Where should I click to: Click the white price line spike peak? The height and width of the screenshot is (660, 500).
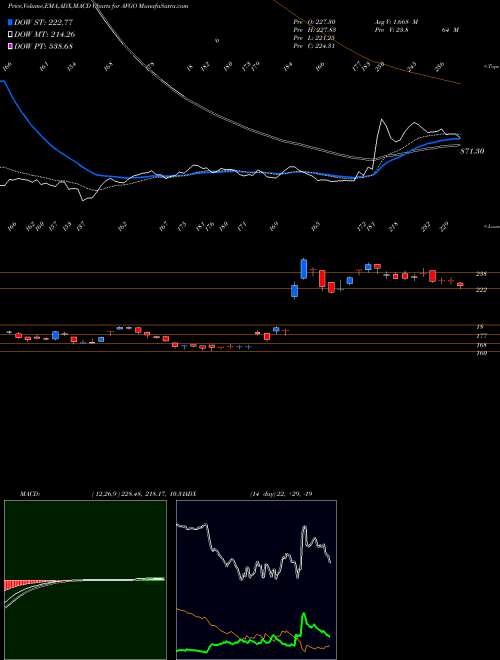[382, 120]
